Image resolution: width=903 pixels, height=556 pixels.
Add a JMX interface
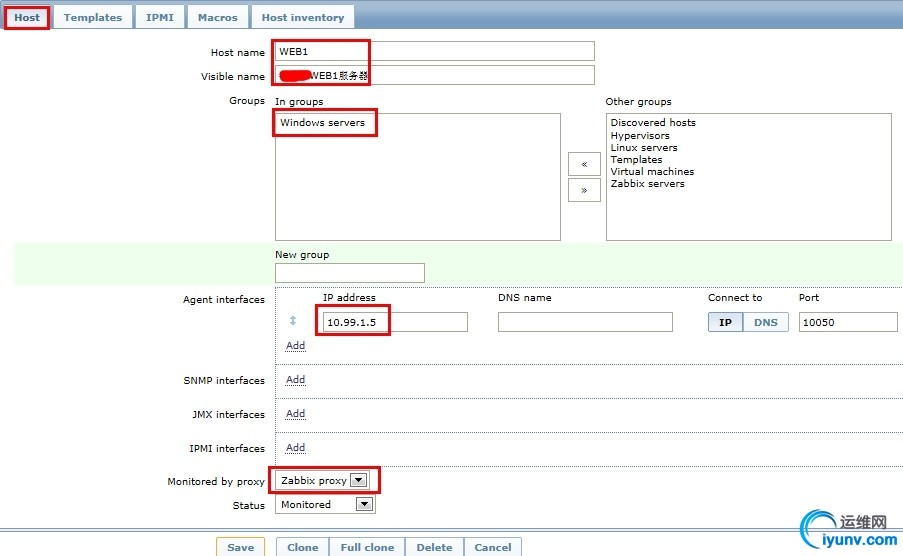295,414
